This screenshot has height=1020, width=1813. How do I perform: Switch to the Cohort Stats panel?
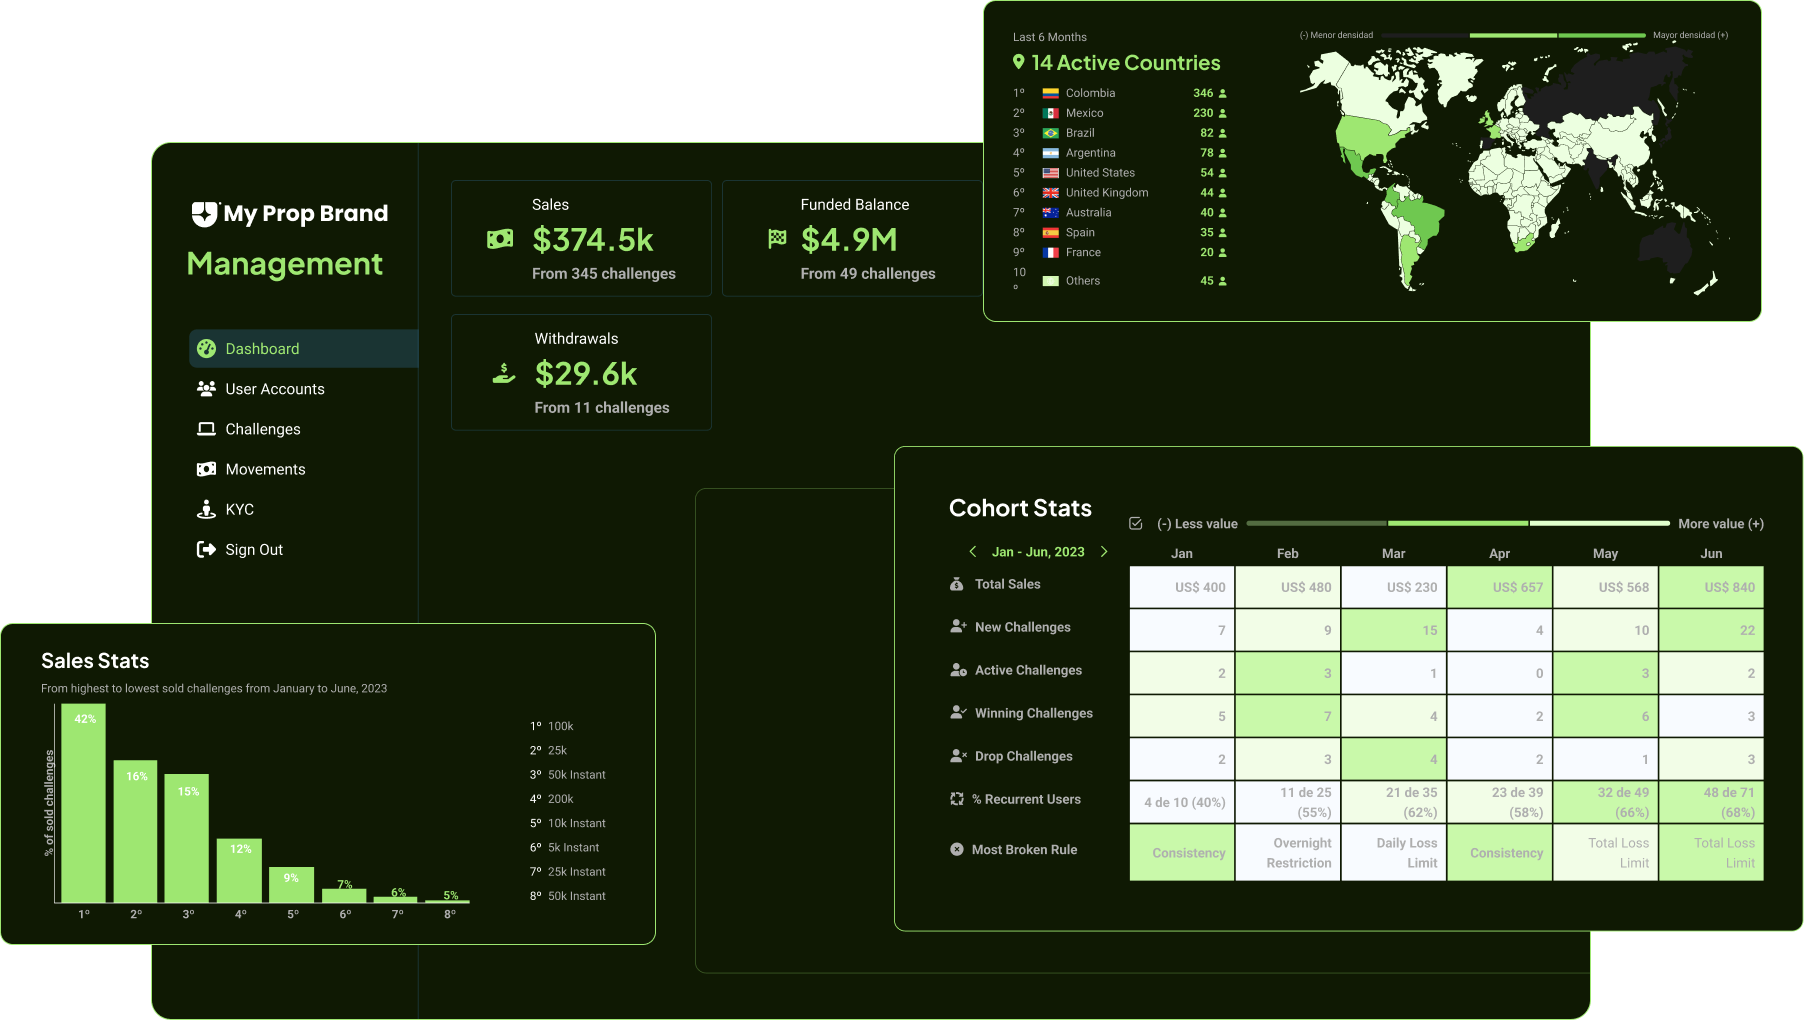click(x=1020, y=508)
